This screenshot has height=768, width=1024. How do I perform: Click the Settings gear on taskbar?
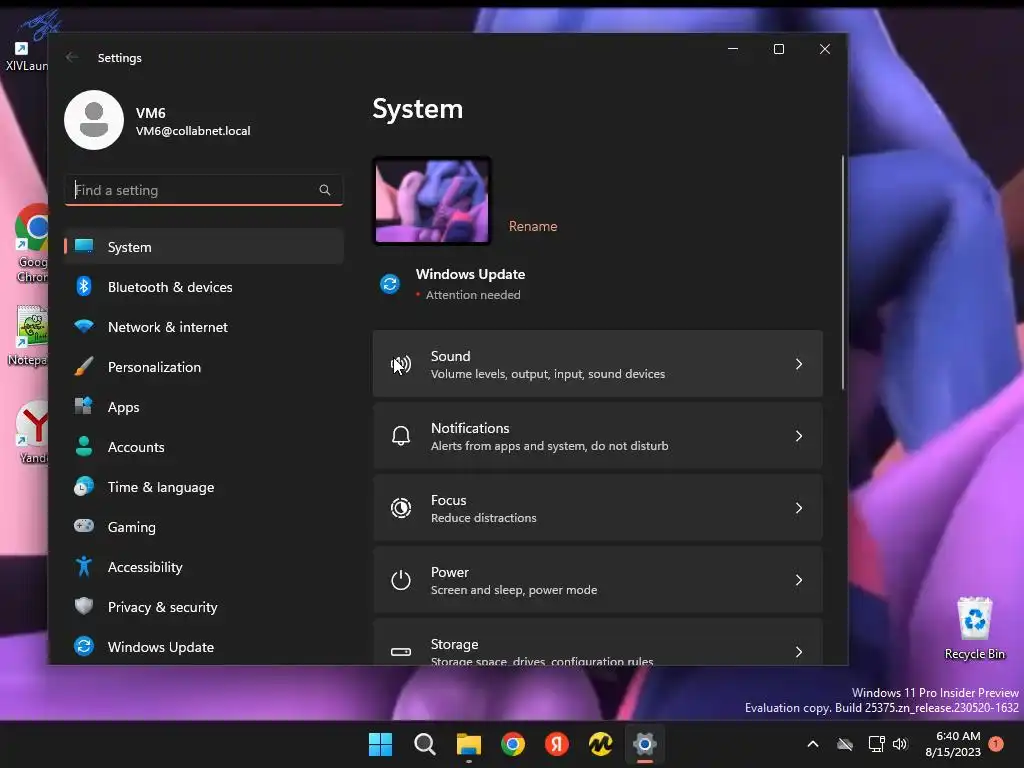pyautogui.click(x=645, y=744)
